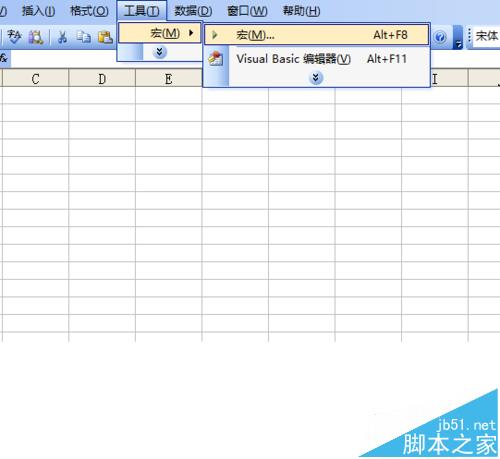Click the 工具(T) menu
500x459 pixels.
(142, 11)
